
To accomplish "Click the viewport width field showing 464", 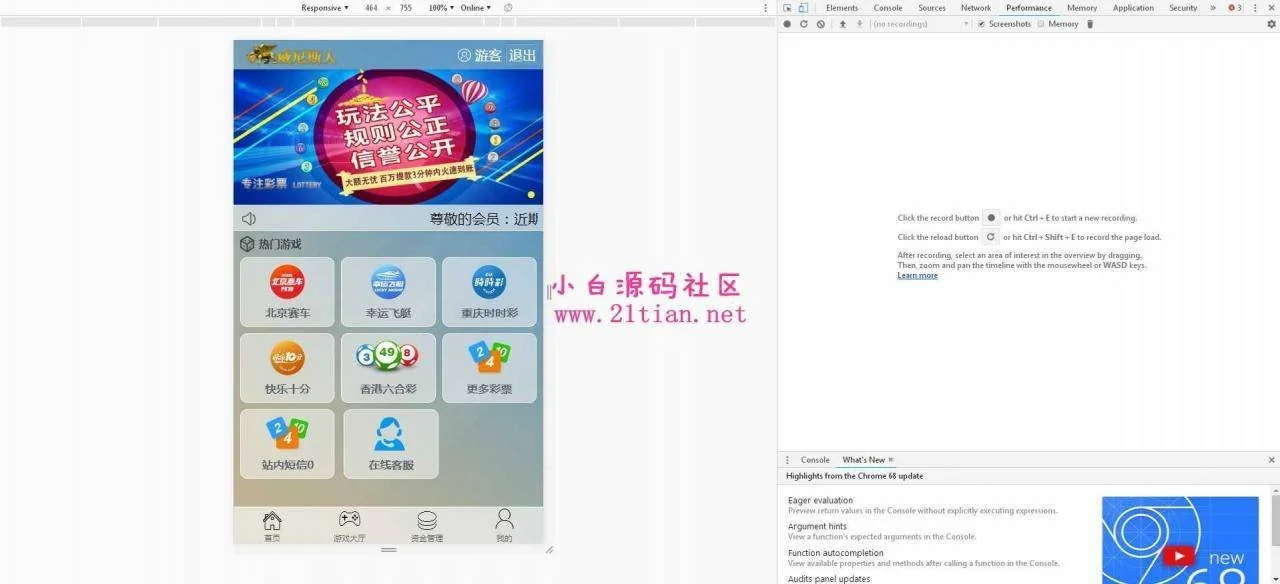I will coord(371,8).
